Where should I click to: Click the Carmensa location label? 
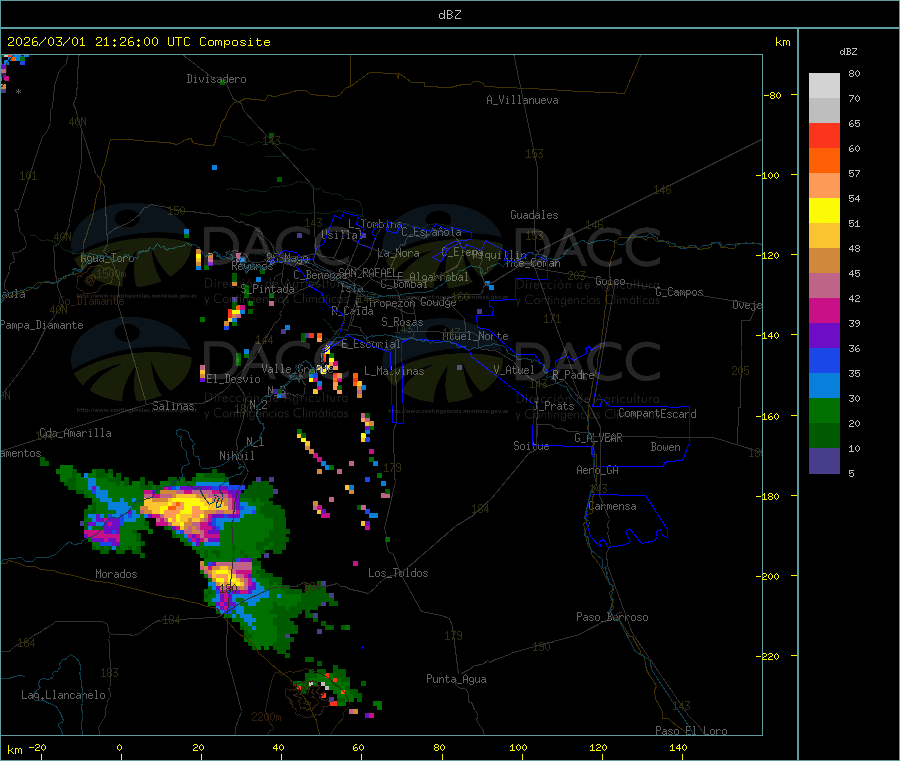pyautogui.click(x=612, y=506)
